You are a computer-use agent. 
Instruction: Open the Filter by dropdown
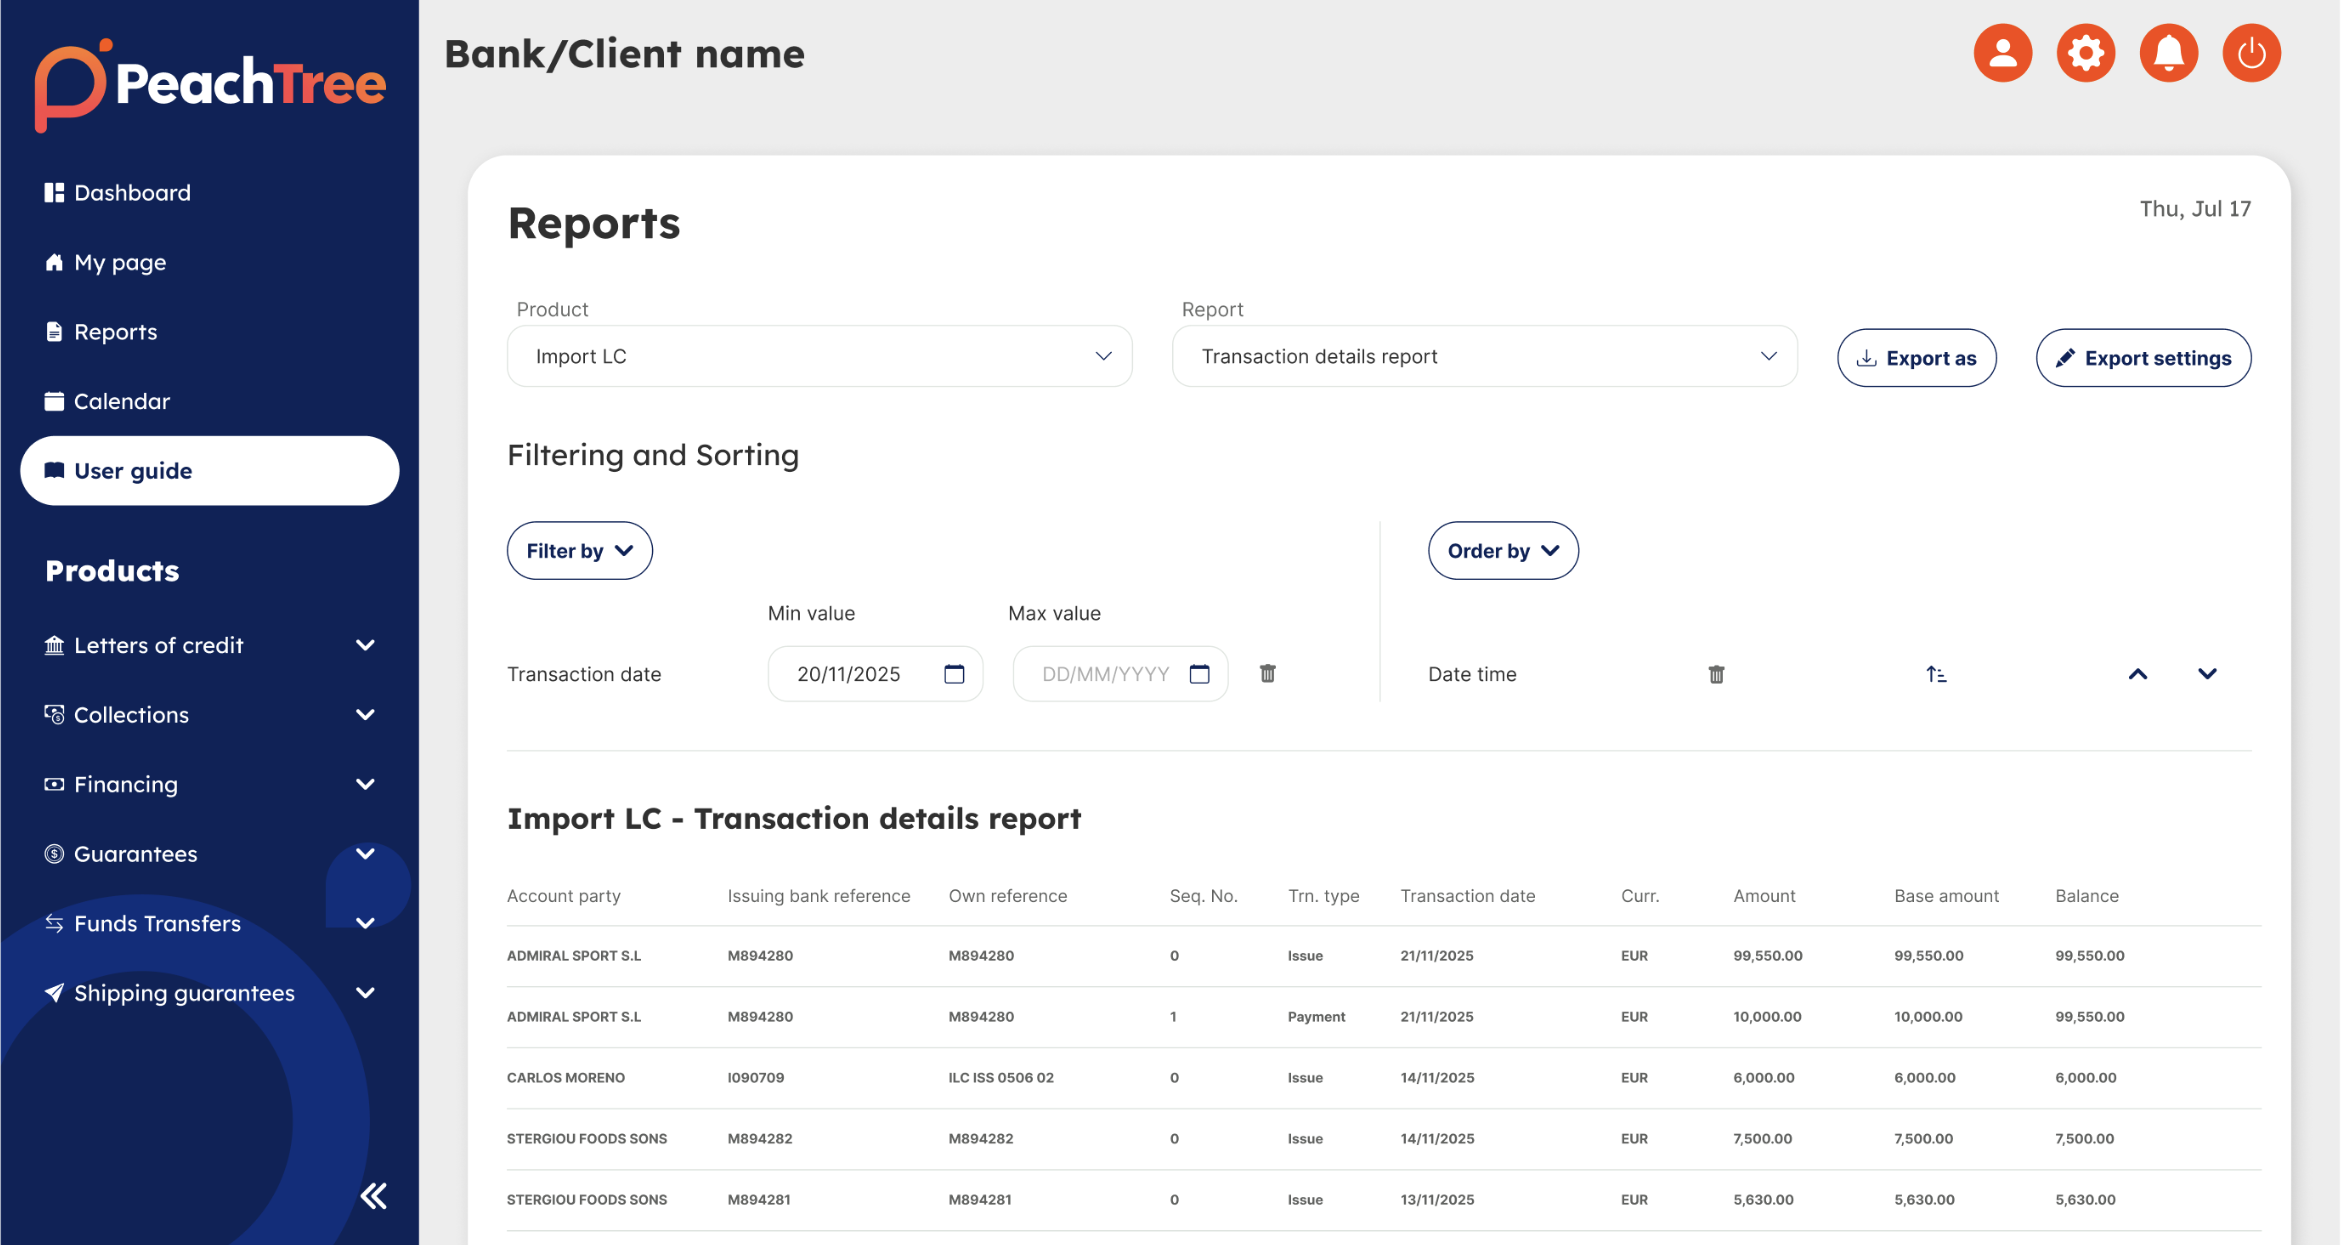[x=579, y=551]
